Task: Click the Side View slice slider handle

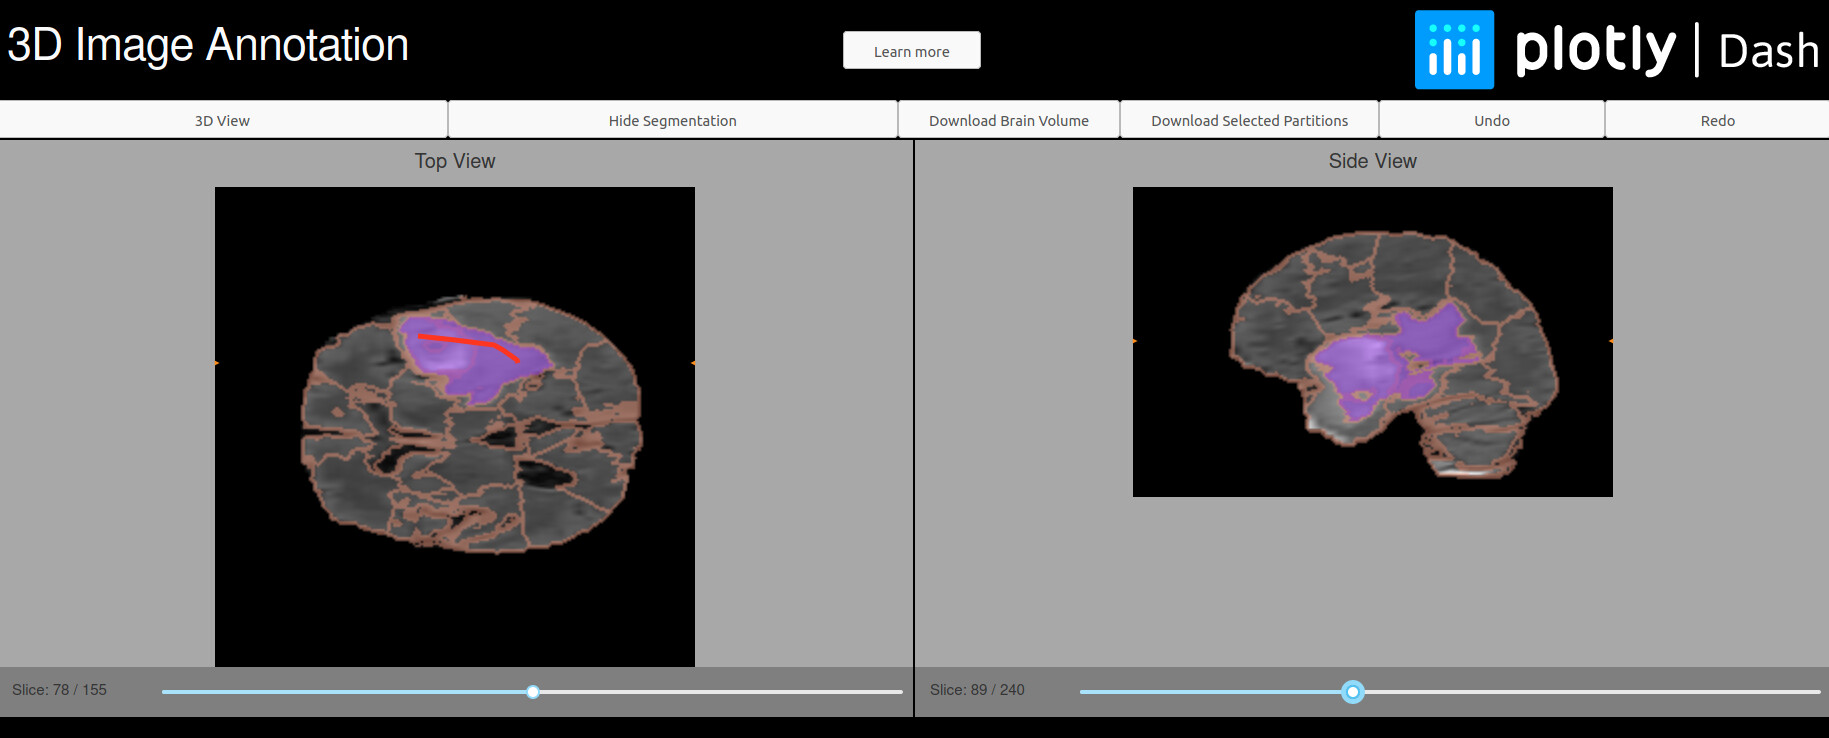Action: pos(1353,692)
